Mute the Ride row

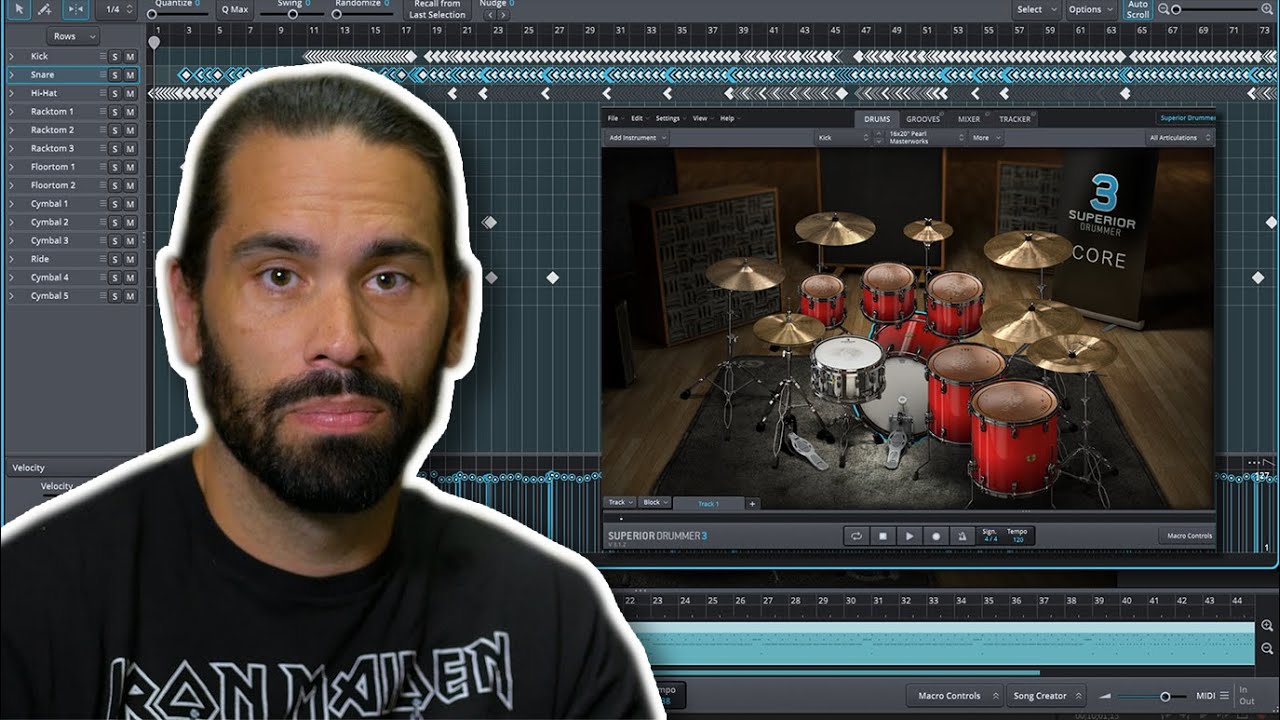click(130, 259)
